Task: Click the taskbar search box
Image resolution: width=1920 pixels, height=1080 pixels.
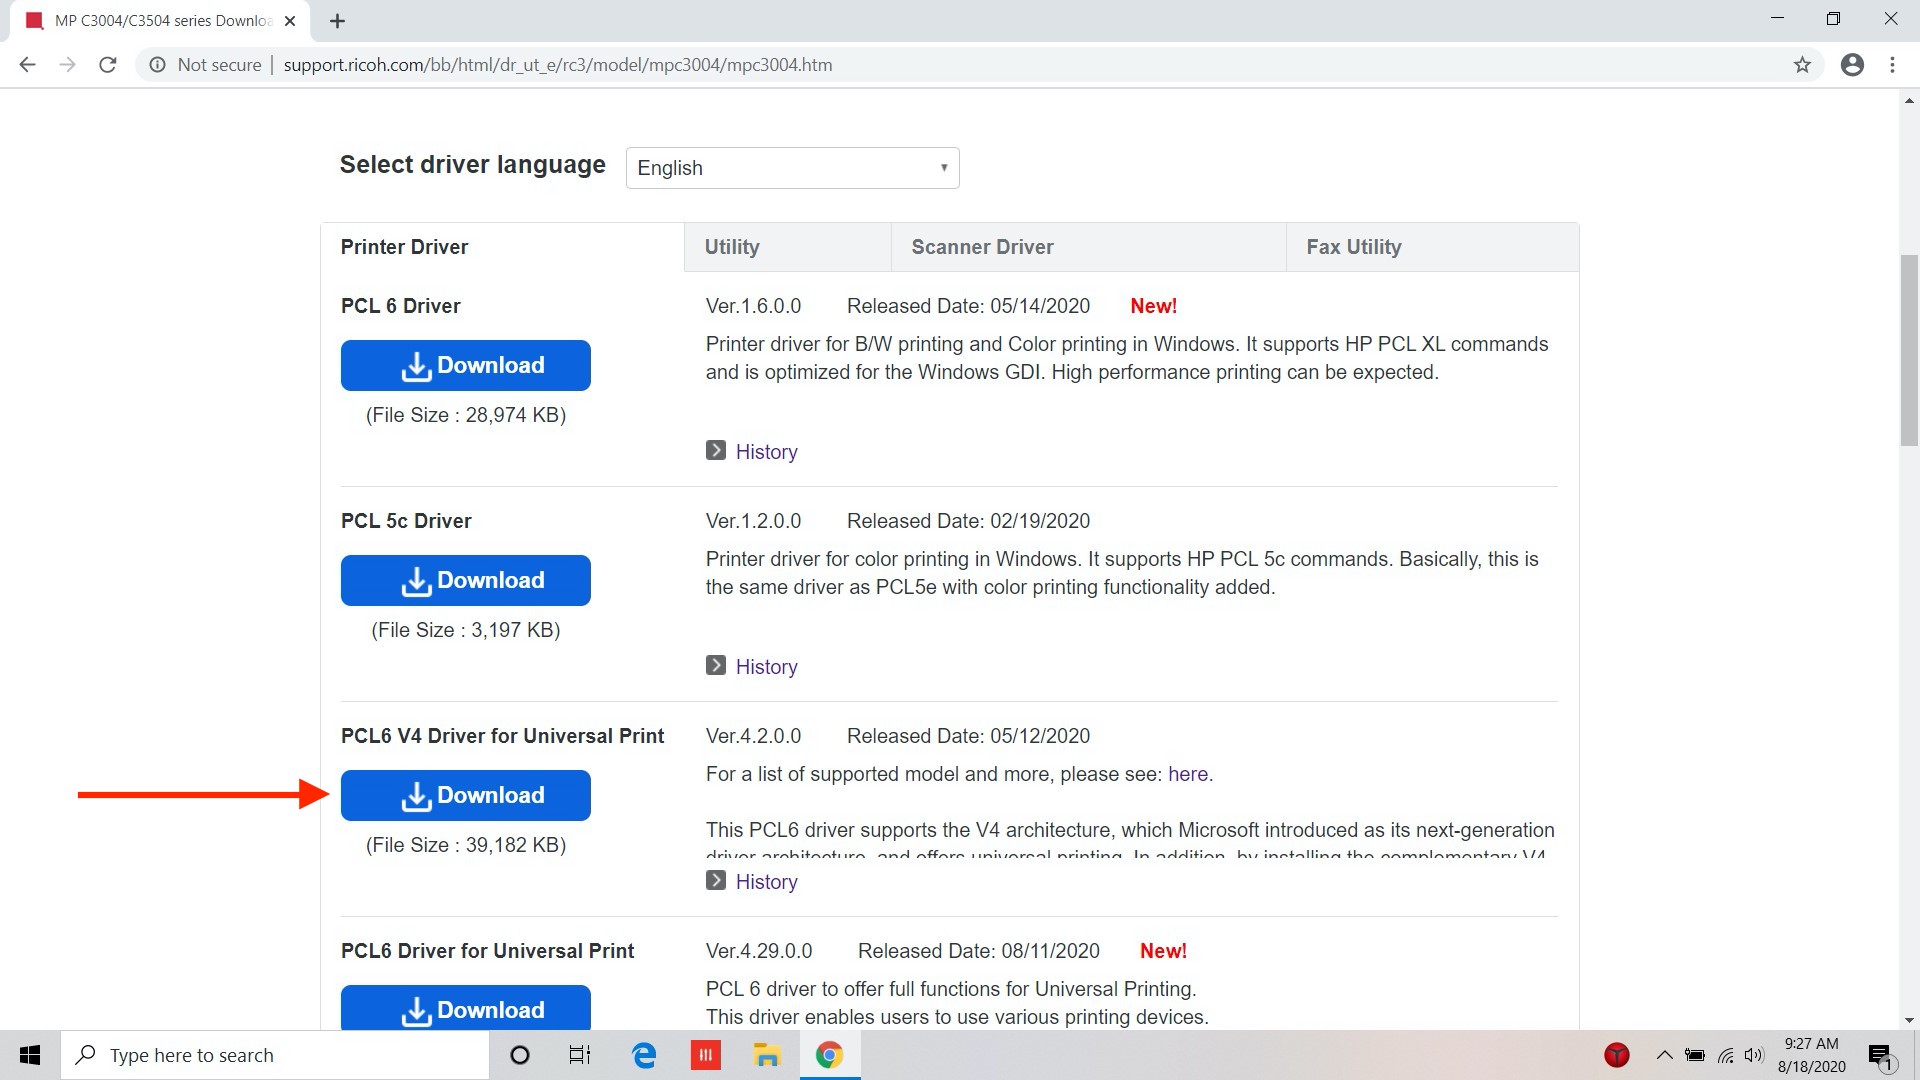Action: tap(275, 1055)
